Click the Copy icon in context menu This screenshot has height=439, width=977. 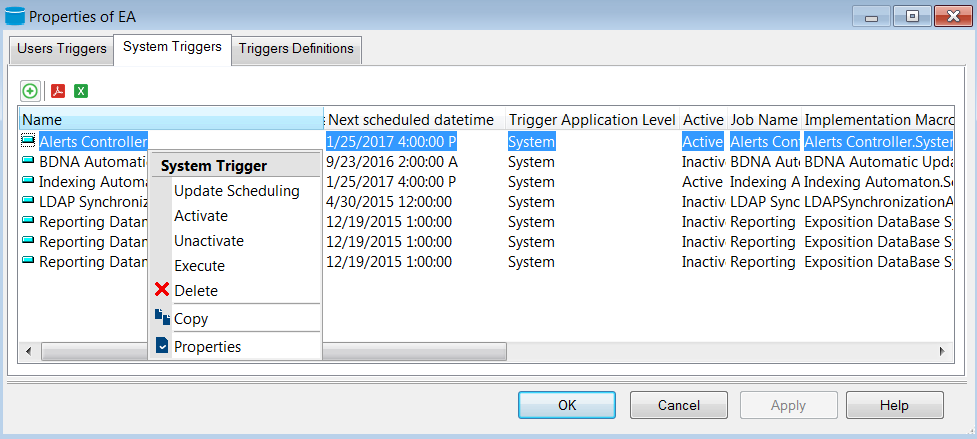[162, 319]
